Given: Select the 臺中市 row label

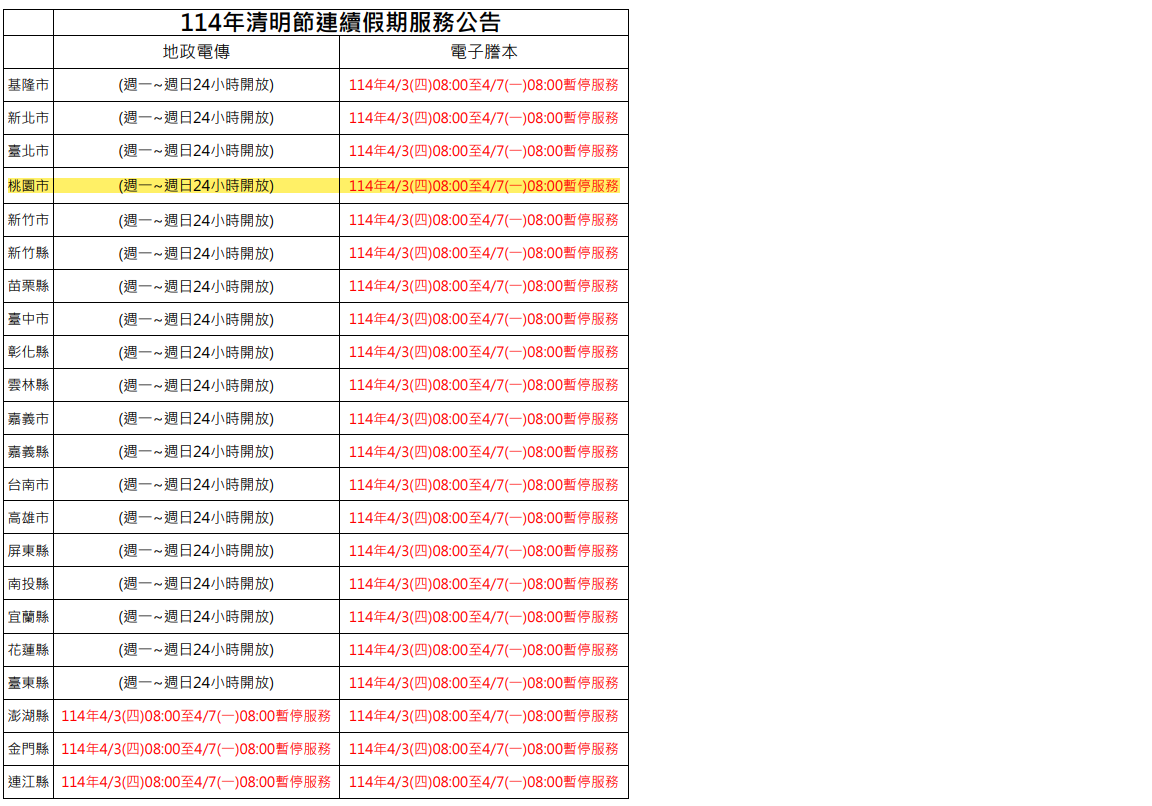Looking at the screenshot, I should [29, 320].
